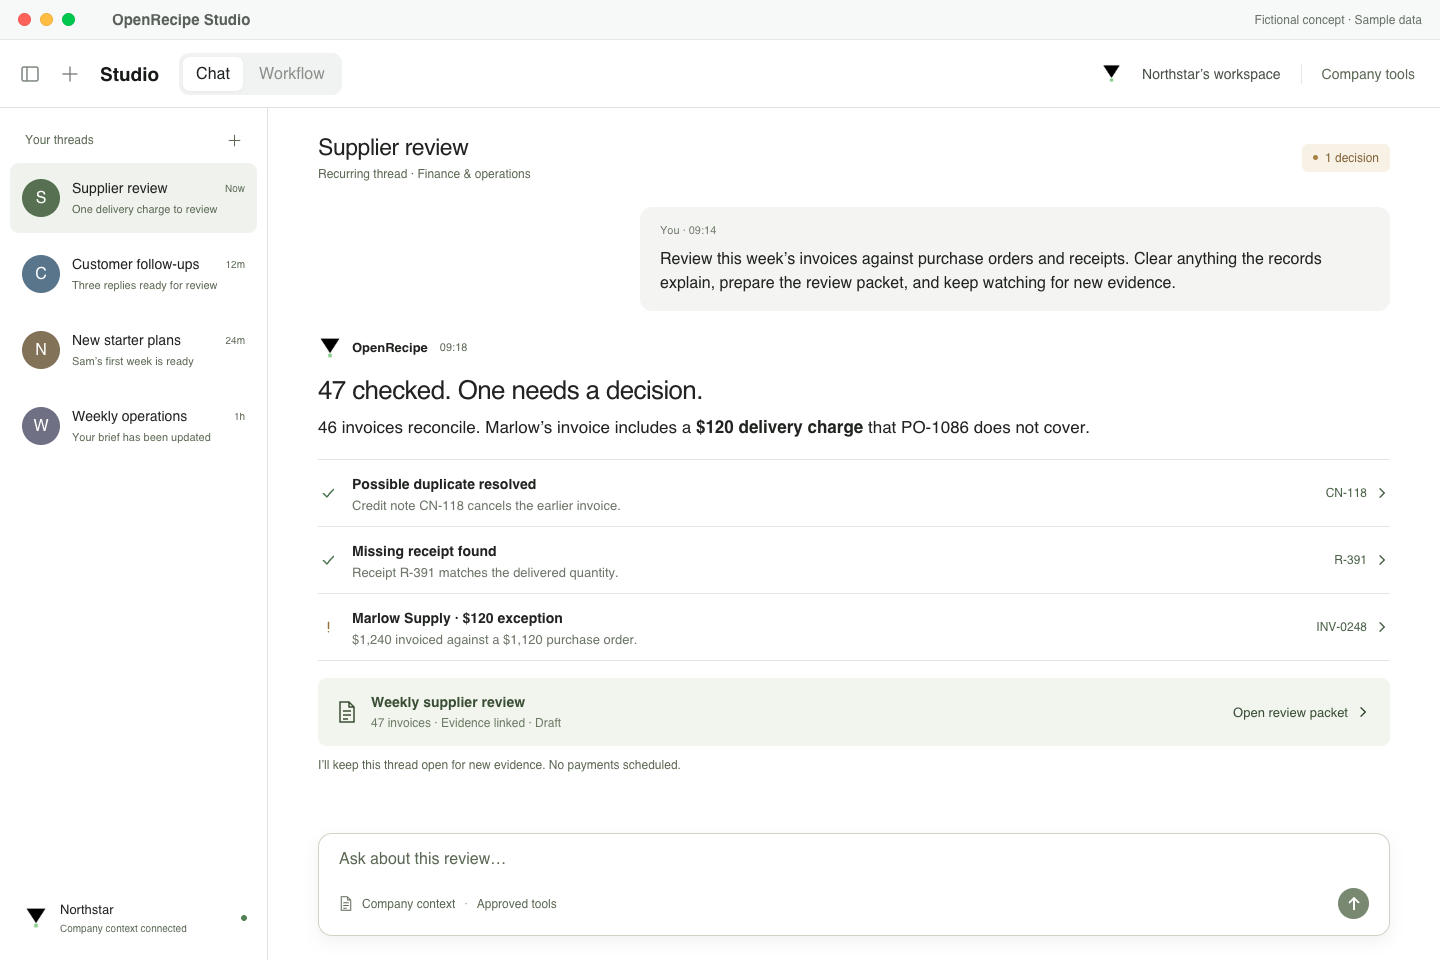Image resolution: width=1440 pixels, height=960 pixels.
Task: Click the macOS green maximize button
Action: 68,20
